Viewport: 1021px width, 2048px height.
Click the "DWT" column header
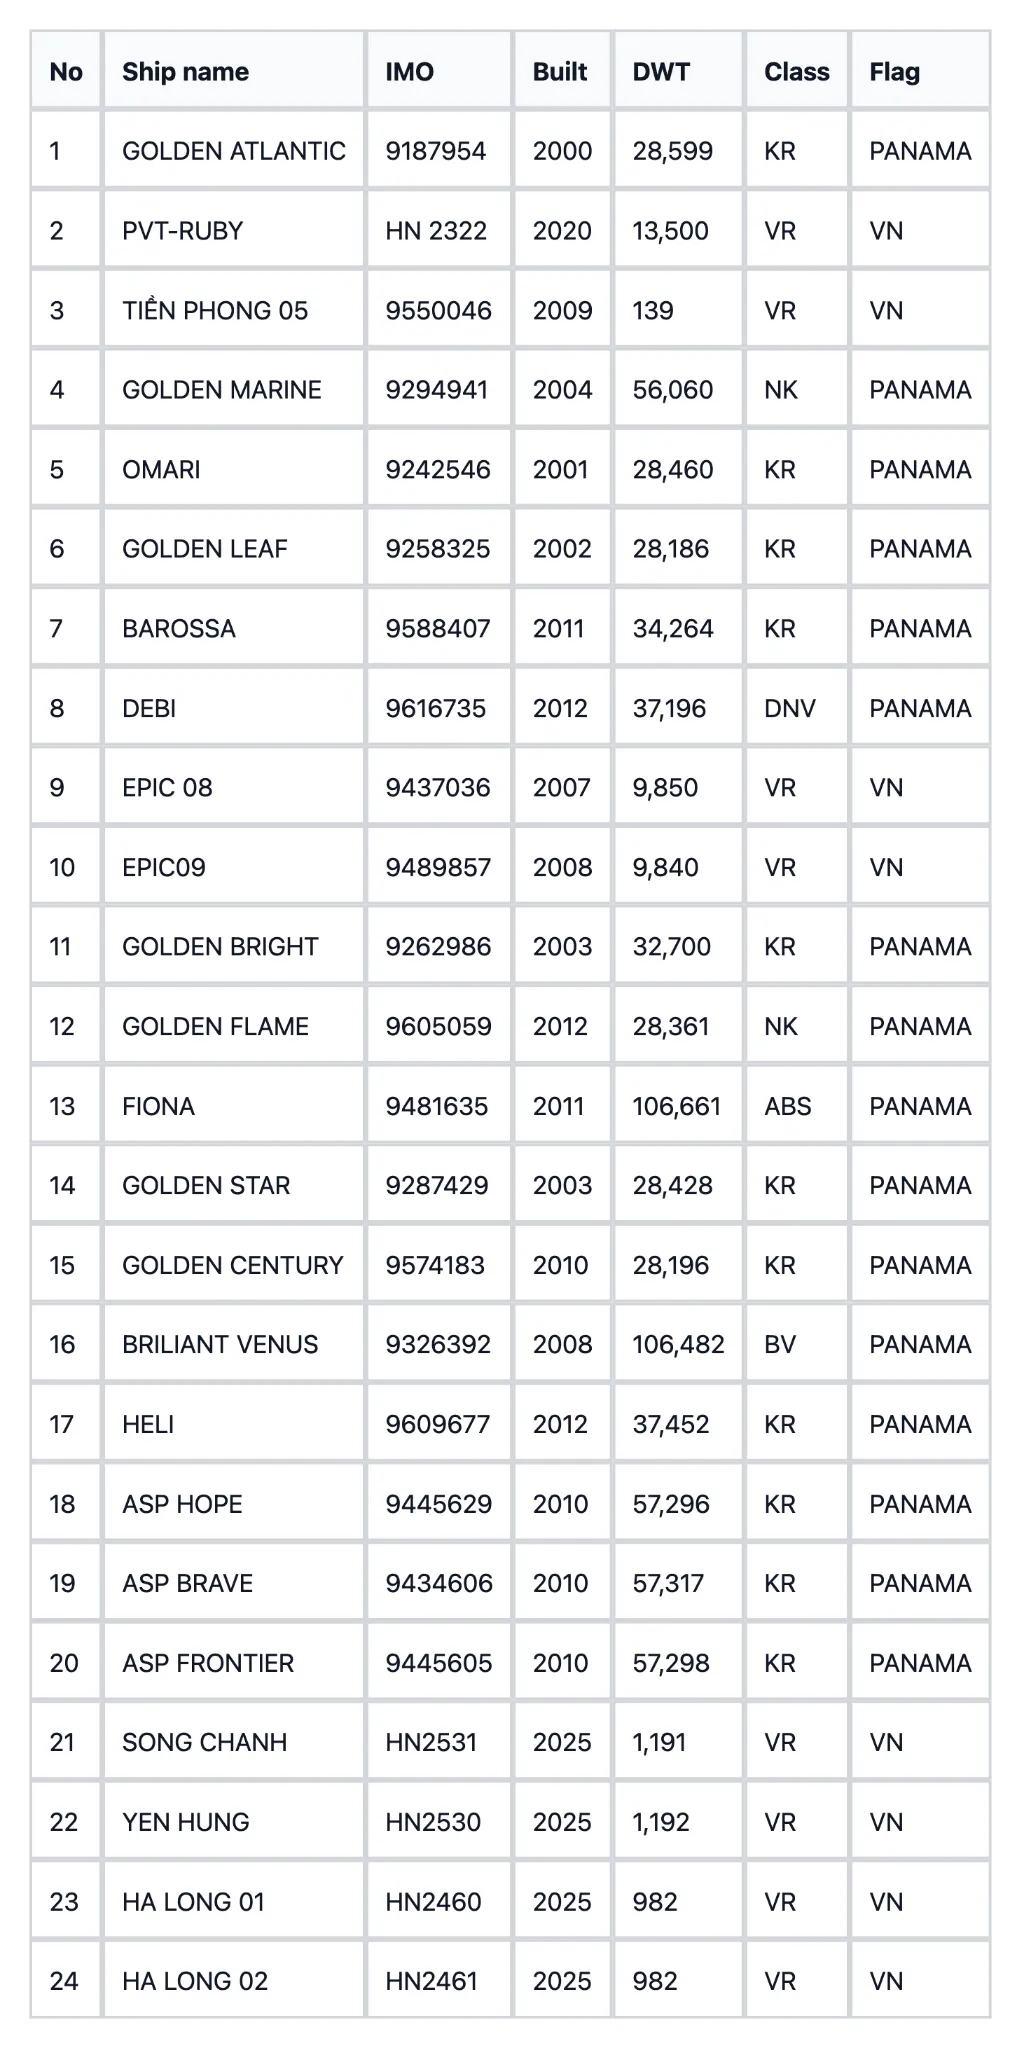661,72
